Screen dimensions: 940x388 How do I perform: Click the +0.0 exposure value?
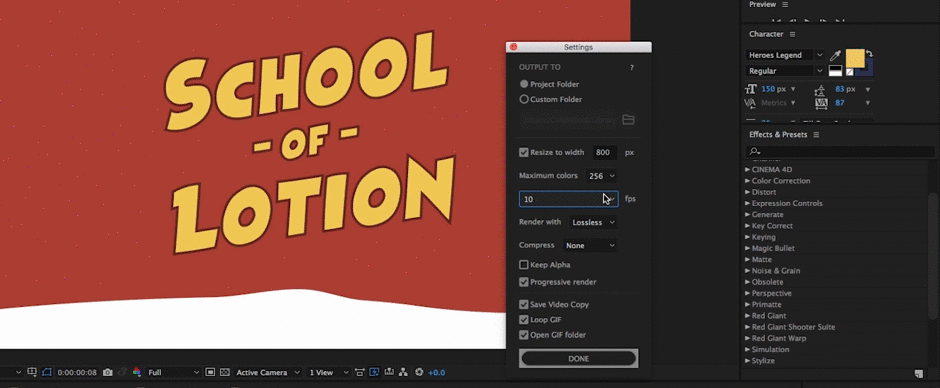coord(436,372)
